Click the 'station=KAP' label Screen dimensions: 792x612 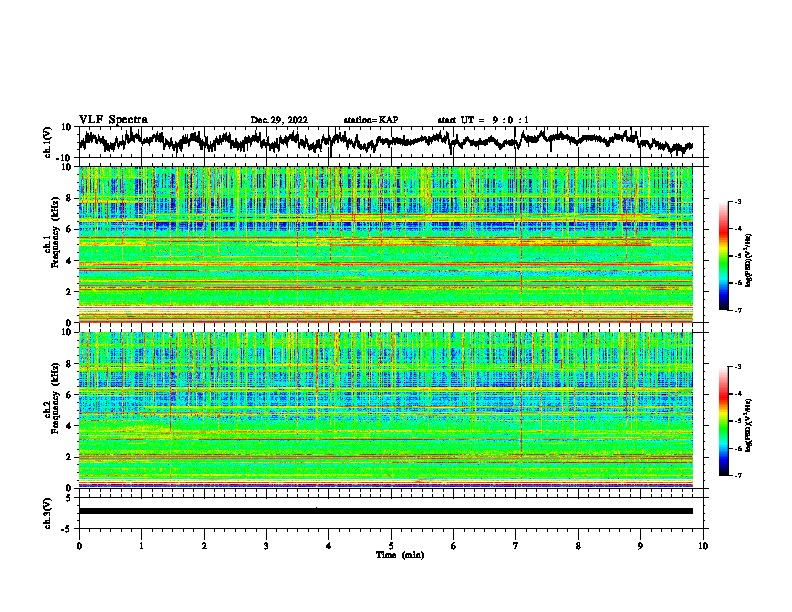pos(371,120)
